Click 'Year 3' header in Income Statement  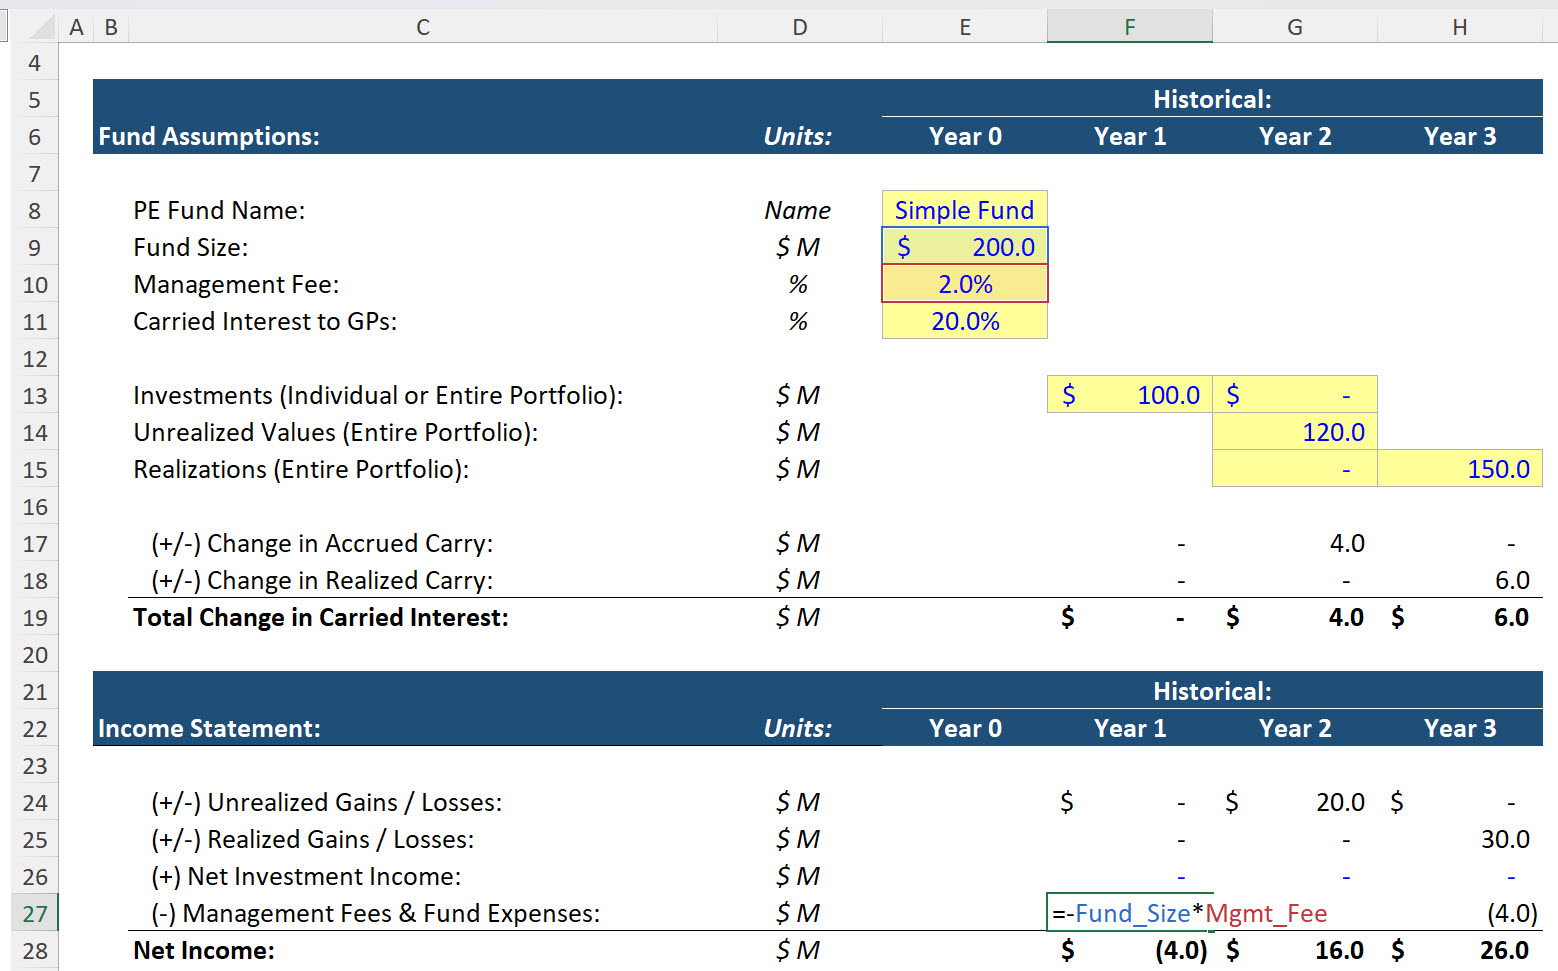click(x=1460, y=728)
